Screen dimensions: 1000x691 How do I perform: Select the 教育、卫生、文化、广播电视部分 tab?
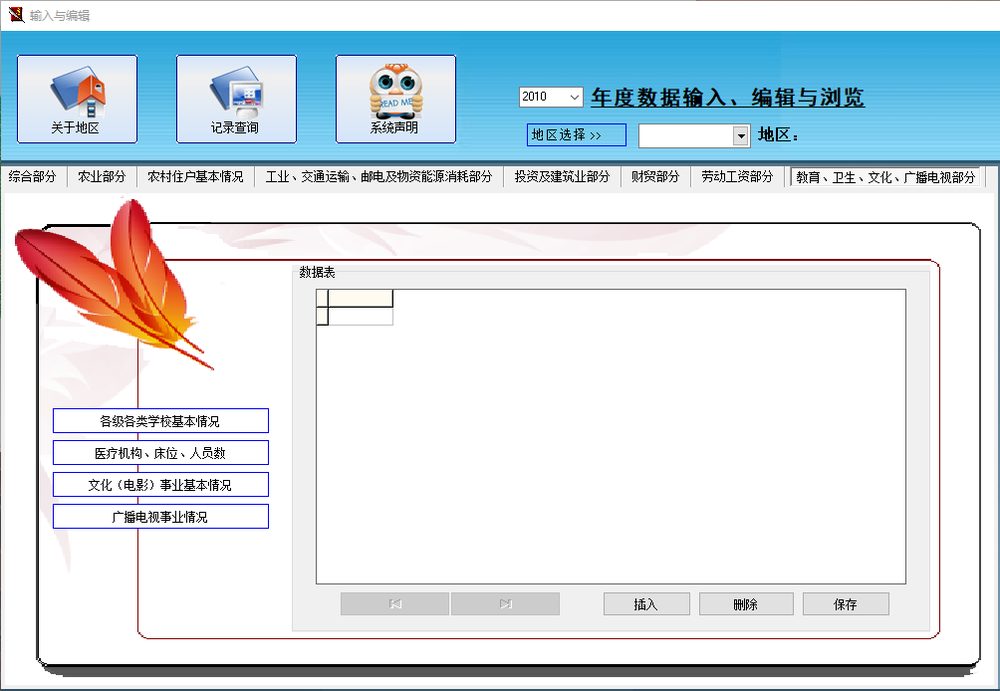tap(886, 177)
